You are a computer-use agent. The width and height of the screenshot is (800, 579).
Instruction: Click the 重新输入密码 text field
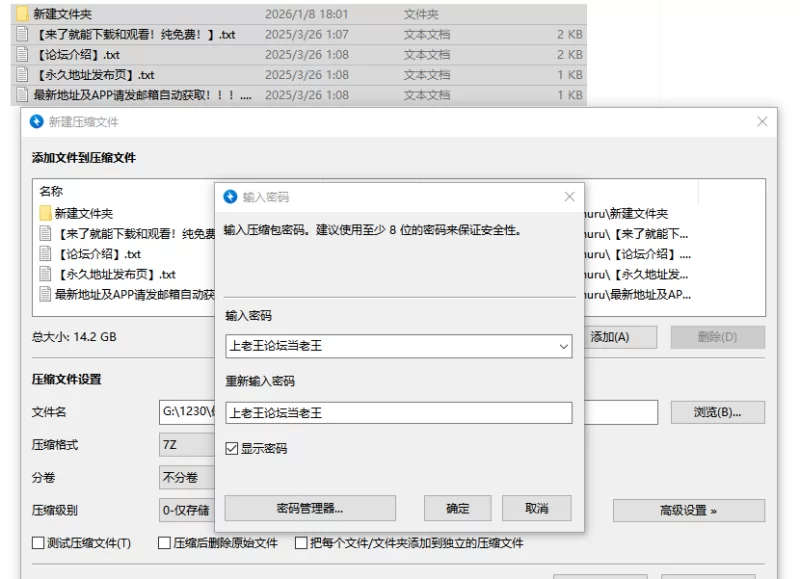point(398,412)
